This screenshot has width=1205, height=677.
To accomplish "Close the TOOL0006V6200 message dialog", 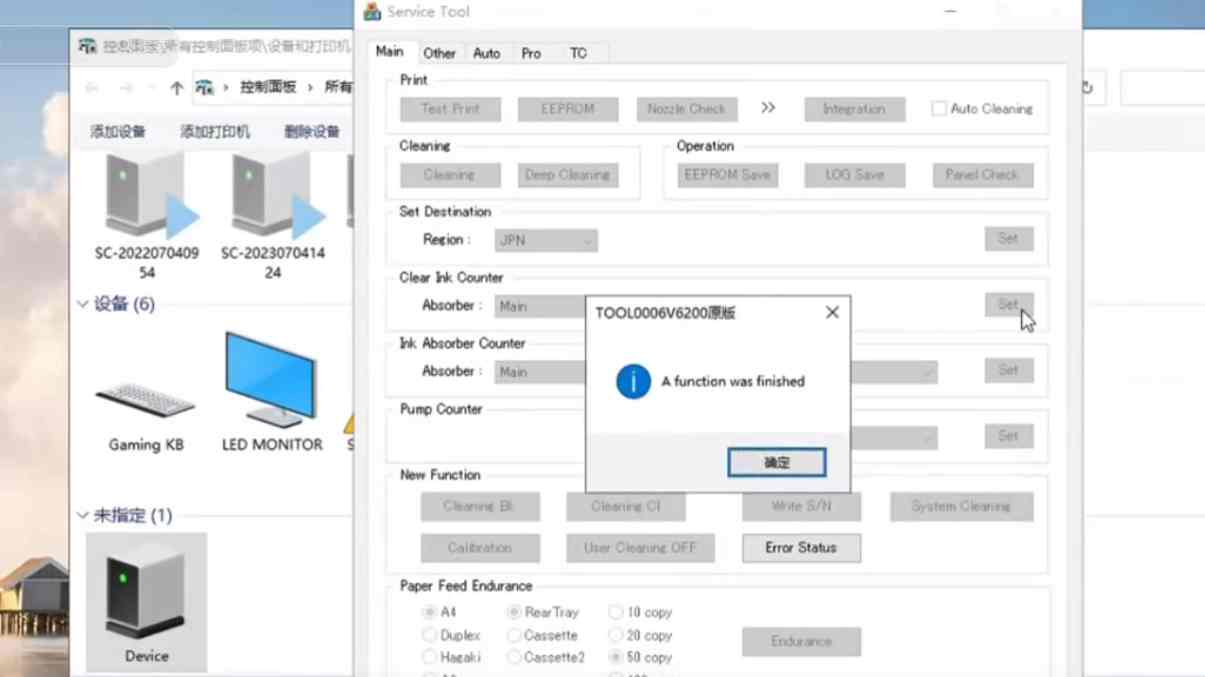I will [x=832, y=313].
